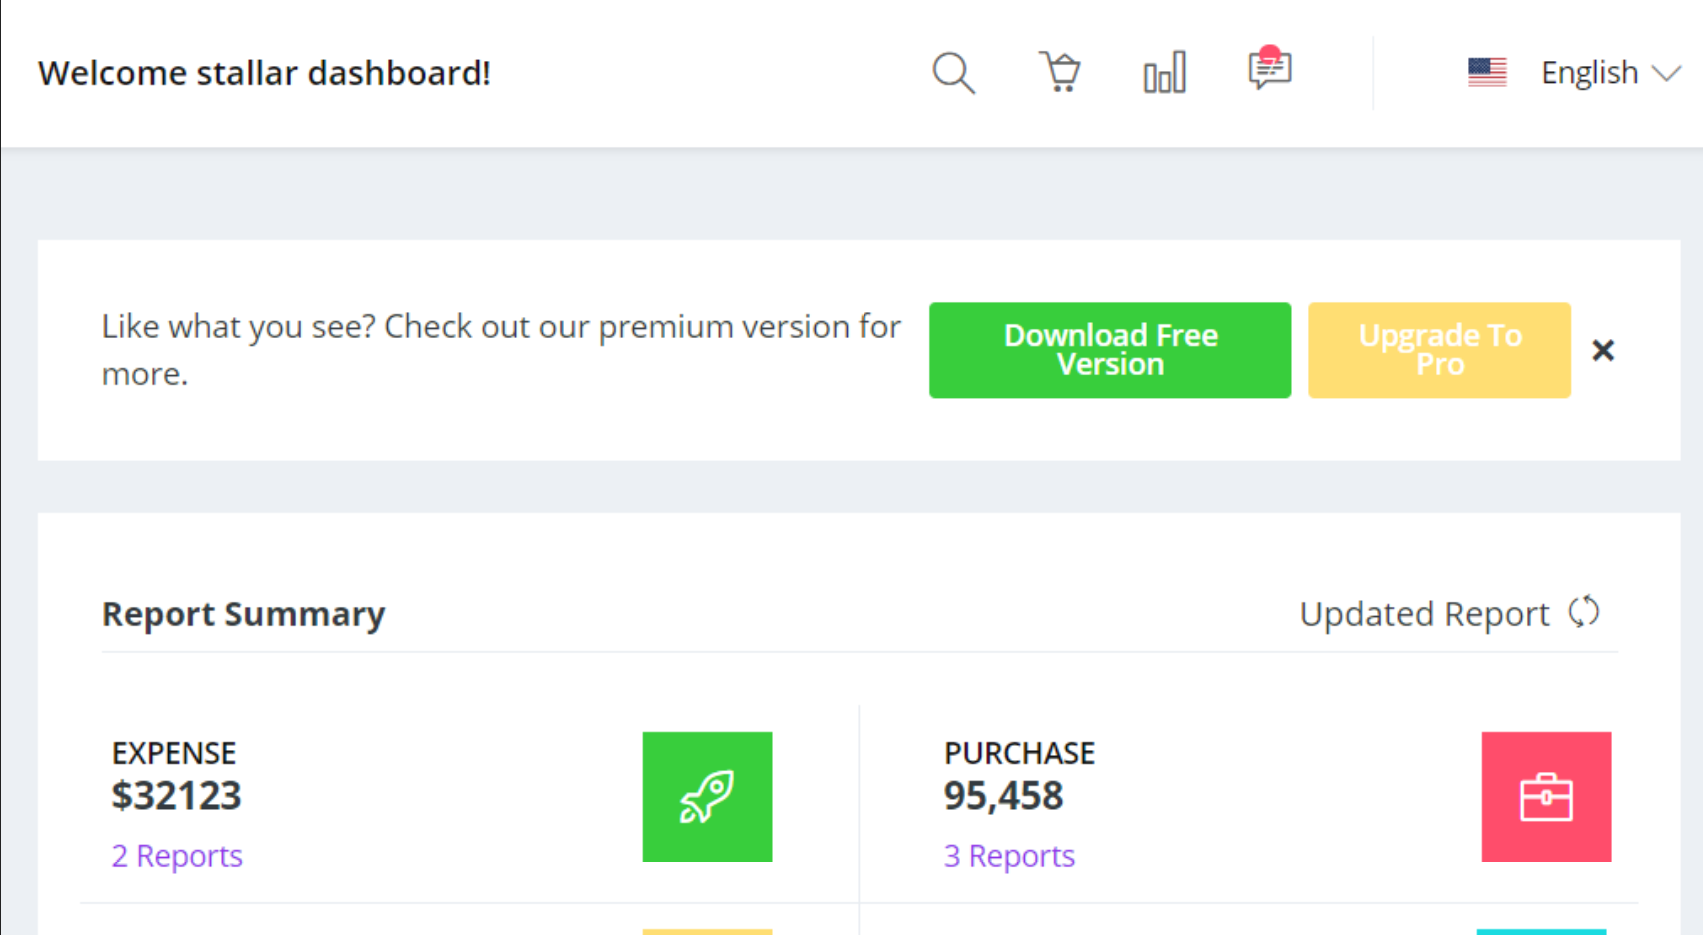This screenshot has height=935, width=1703.
Task: Open the search magnifier icon
Action: point(953,73)
